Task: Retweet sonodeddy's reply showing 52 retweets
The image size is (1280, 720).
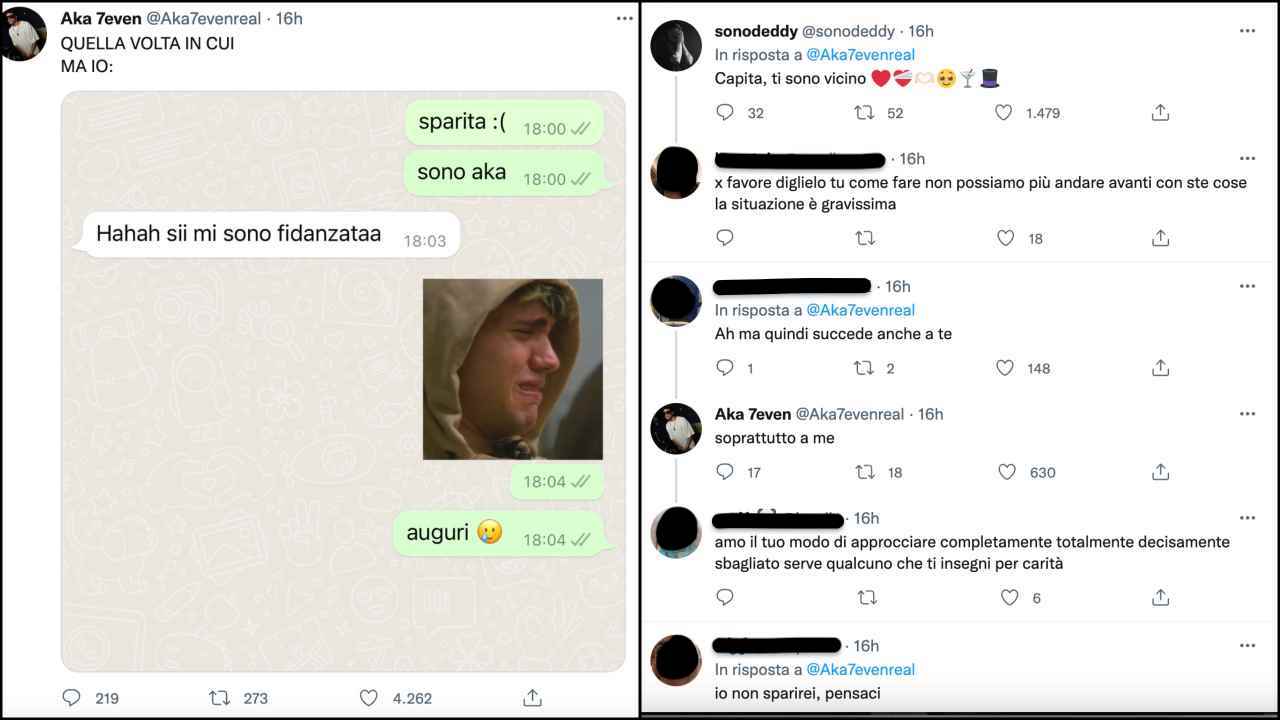Action: pos(864,113)
